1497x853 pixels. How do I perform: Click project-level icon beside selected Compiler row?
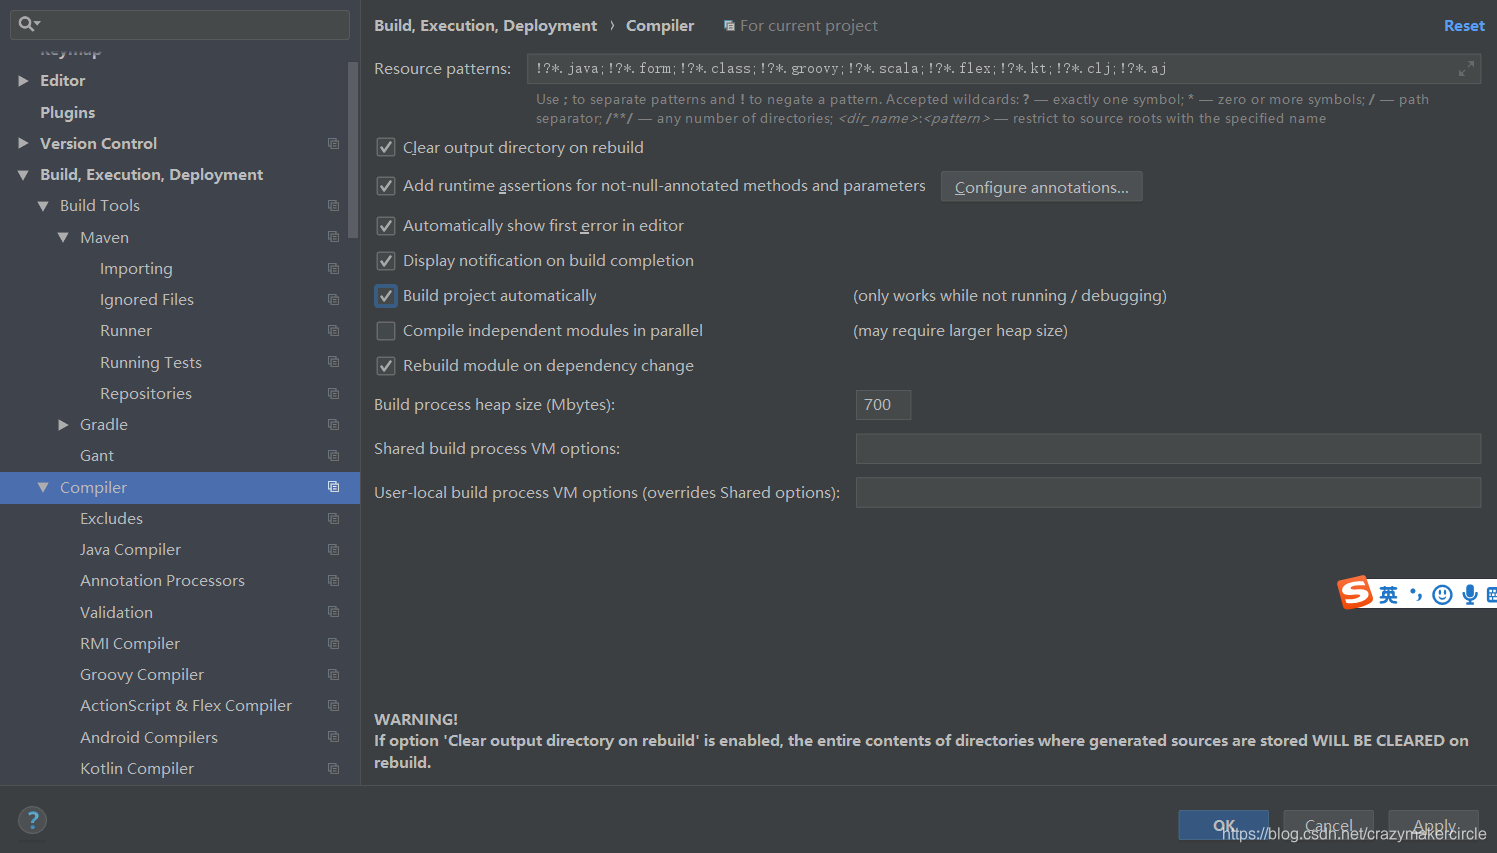click(334, 487)
